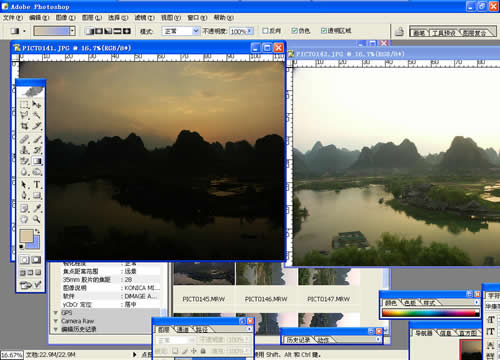Select the Move tool in toolbox
This screenshot has height=360, width=500.
(x=37, y=105)
